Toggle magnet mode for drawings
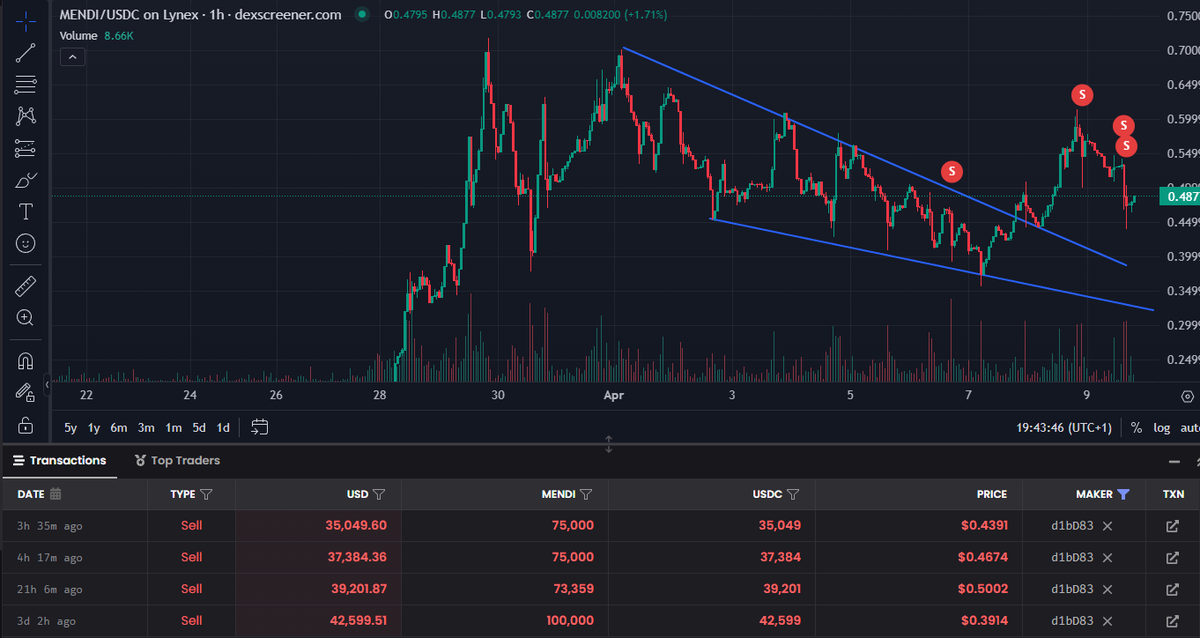Screen dimensions: 1200x638 tap(26, 361)
